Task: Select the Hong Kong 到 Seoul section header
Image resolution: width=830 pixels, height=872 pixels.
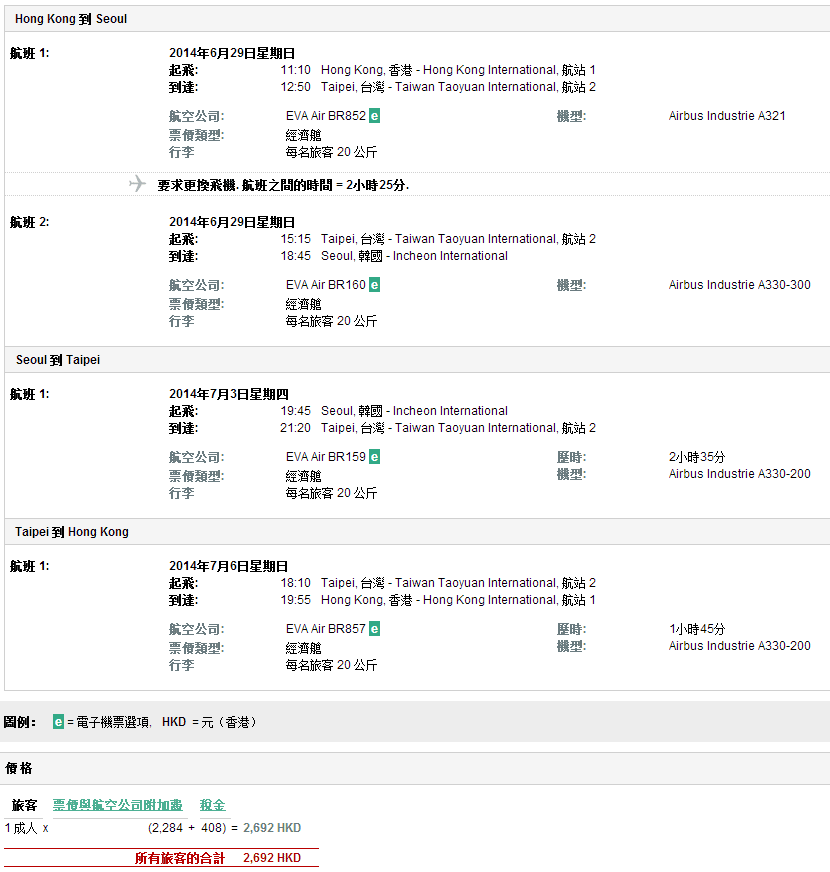Action: click(x=71, y=19)
